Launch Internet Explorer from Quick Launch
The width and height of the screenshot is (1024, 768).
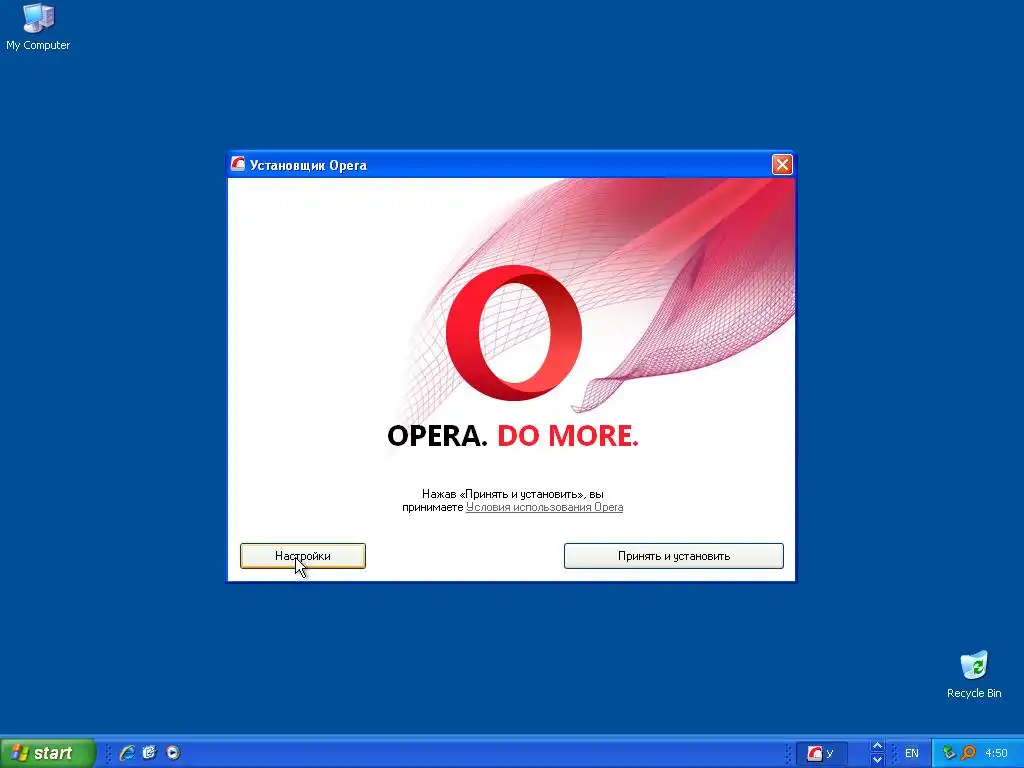[x=127, y=753]
